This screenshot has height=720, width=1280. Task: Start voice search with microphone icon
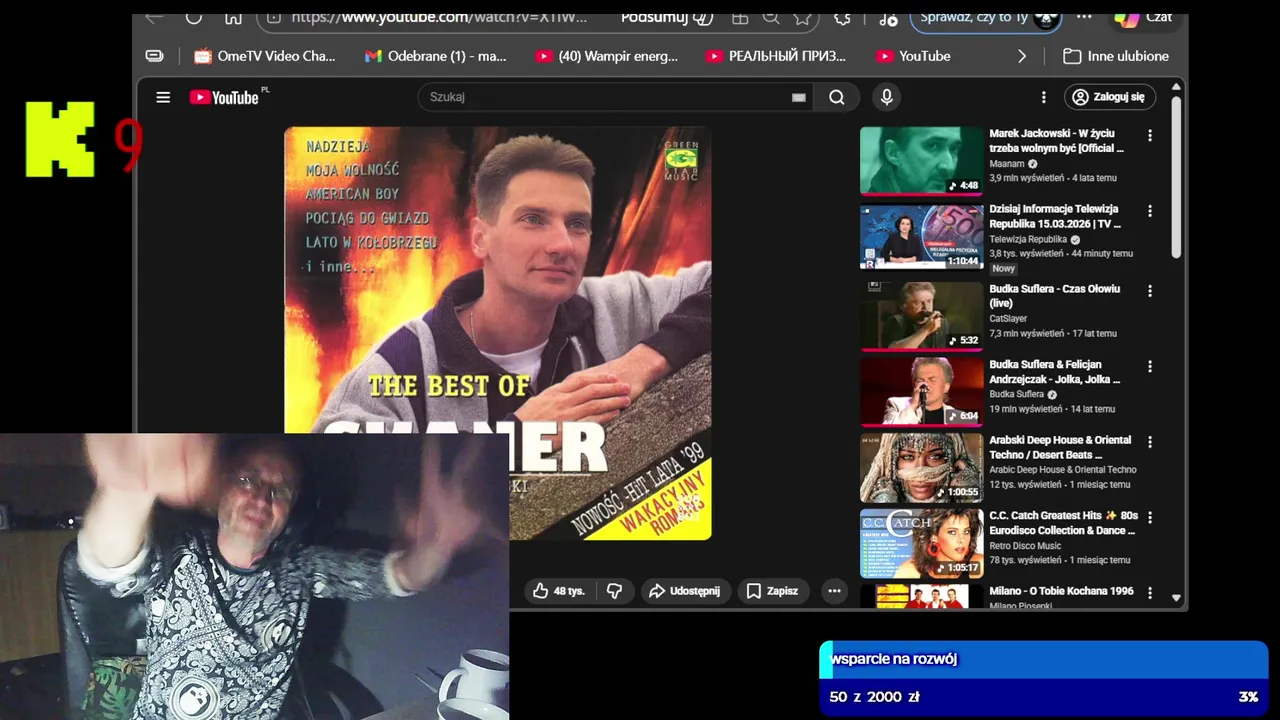click(x=886, y=97)
